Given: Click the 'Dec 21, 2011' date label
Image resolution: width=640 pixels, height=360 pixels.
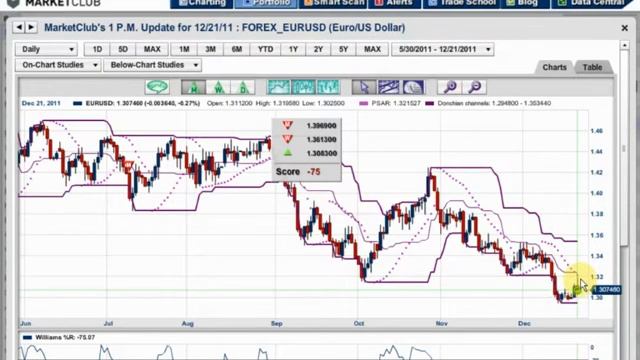Looking at the screenshot, I should (x=41, y=104).
